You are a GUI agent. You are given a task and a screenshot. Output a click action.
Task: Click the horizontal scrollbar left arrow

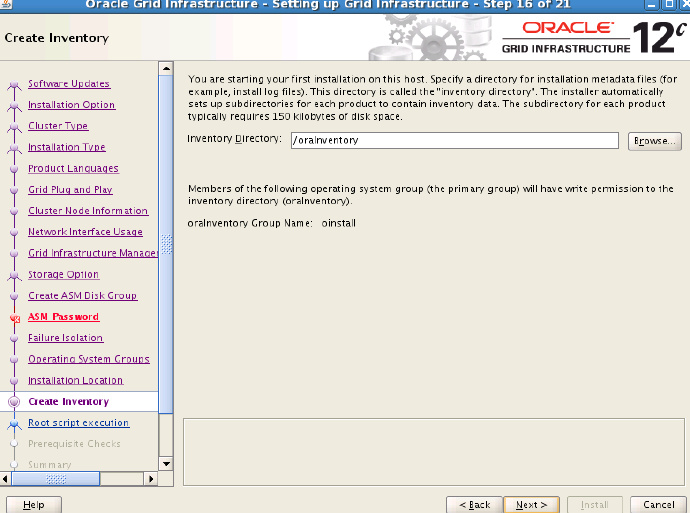(x=5, y=479)
